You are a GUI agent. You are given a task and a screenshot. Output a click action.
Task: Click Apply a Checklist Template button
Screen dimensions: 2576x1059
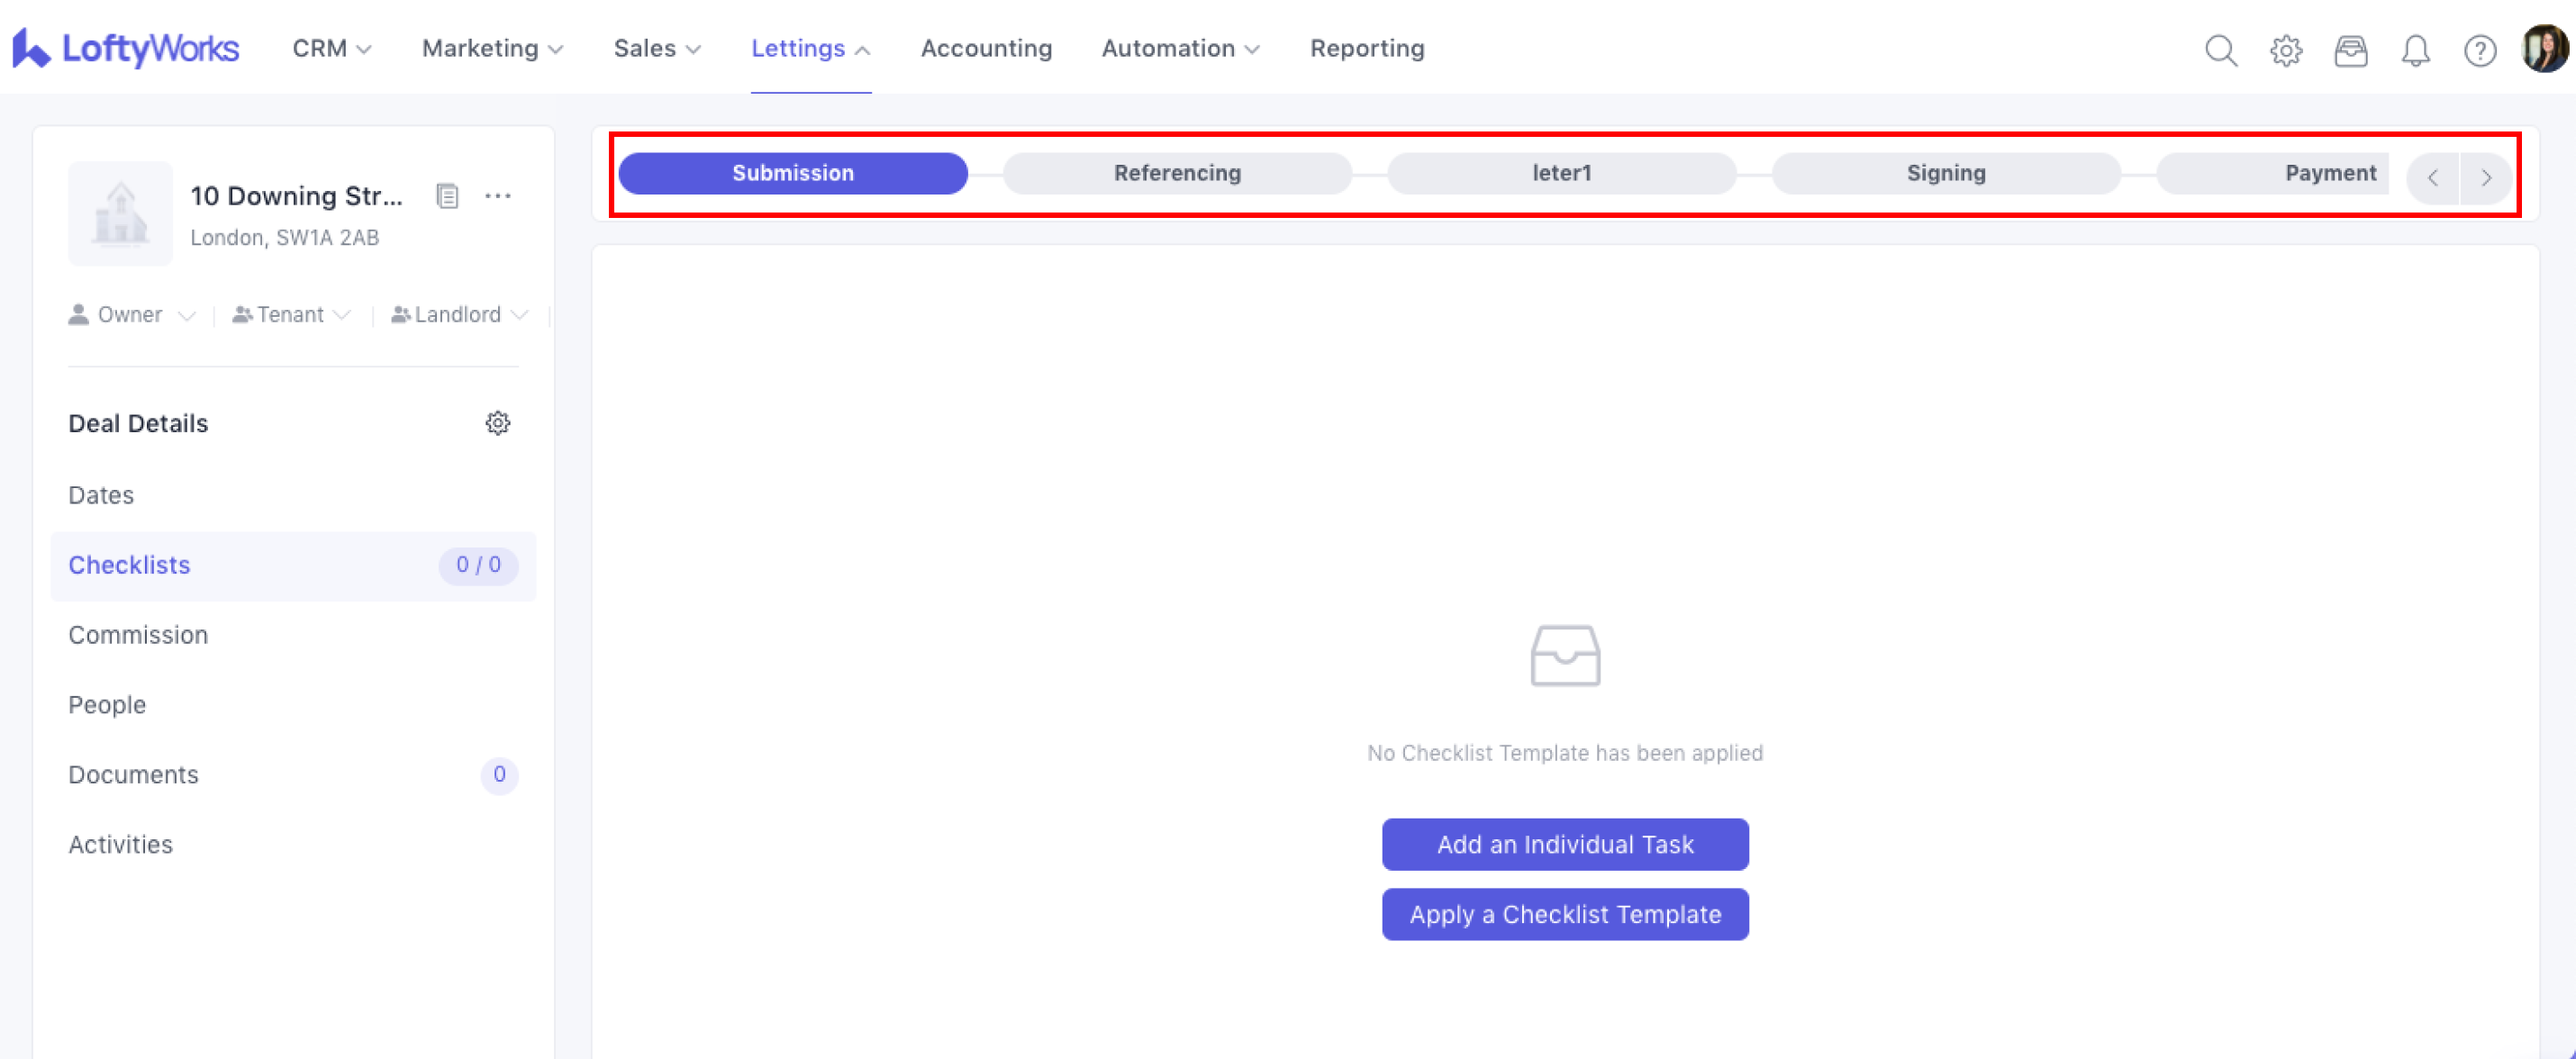tap(1565, 915)
